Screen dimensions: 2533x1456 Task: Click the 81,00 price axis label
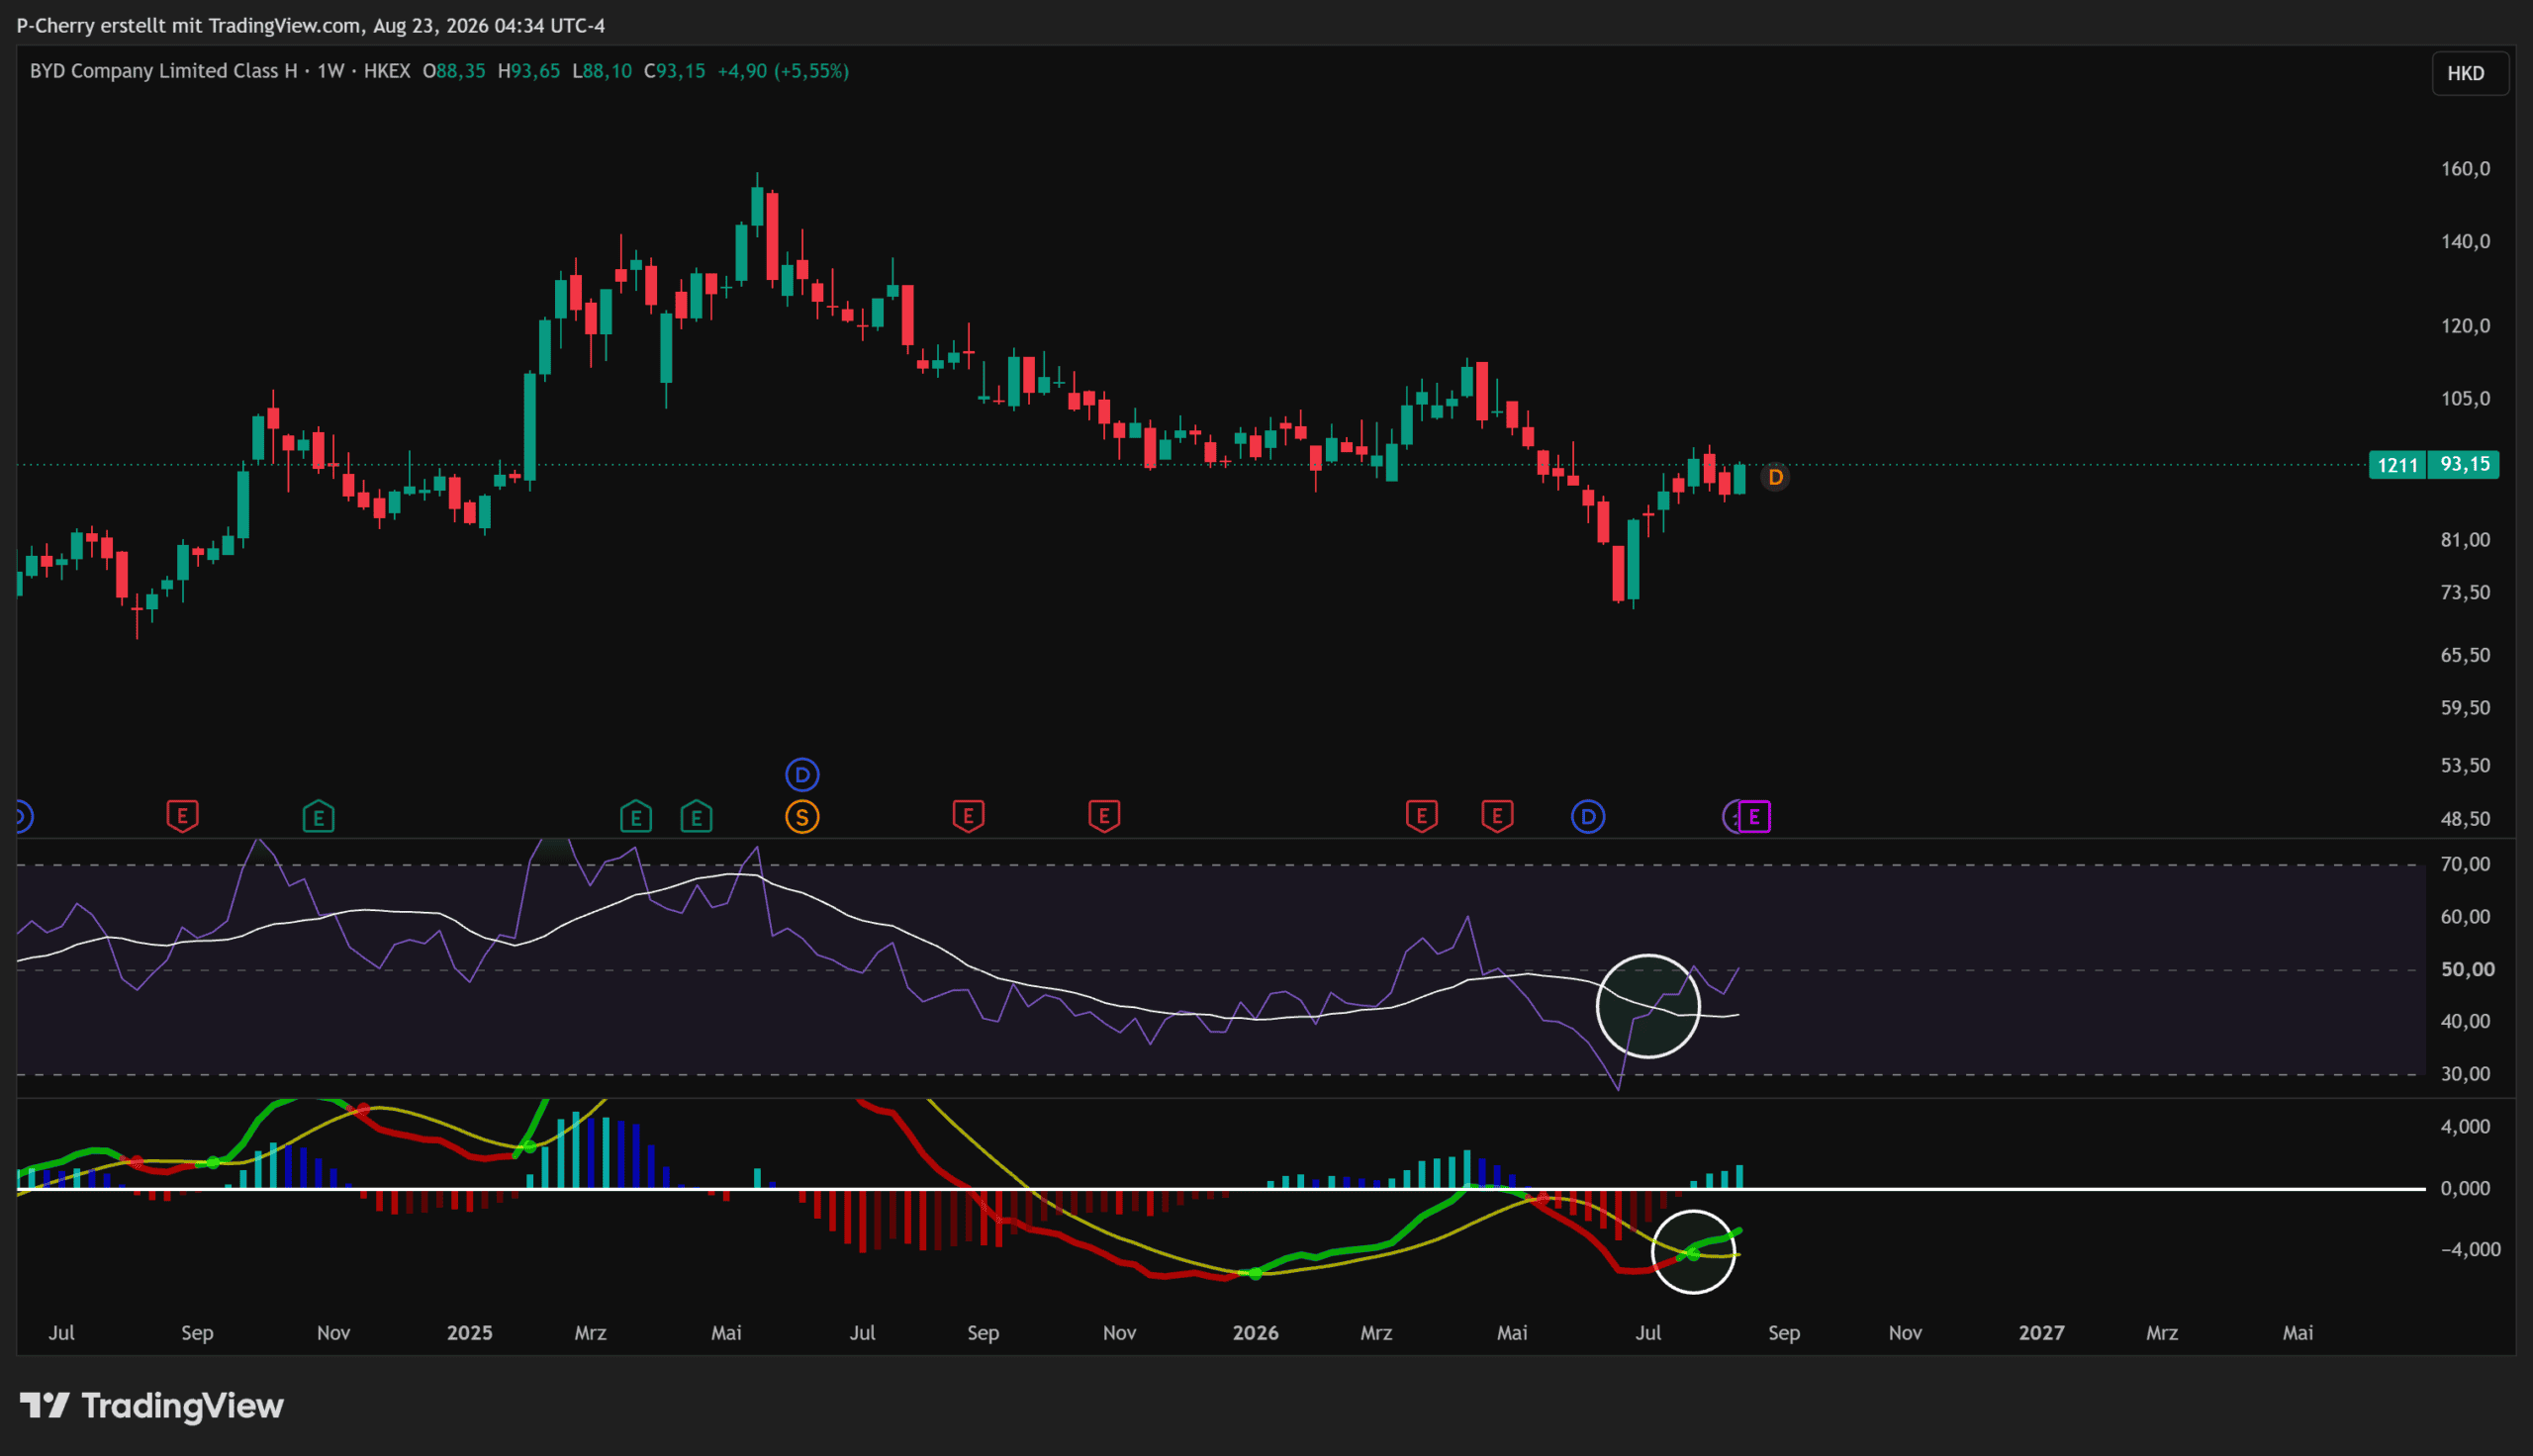click(x=2466, y=539)
